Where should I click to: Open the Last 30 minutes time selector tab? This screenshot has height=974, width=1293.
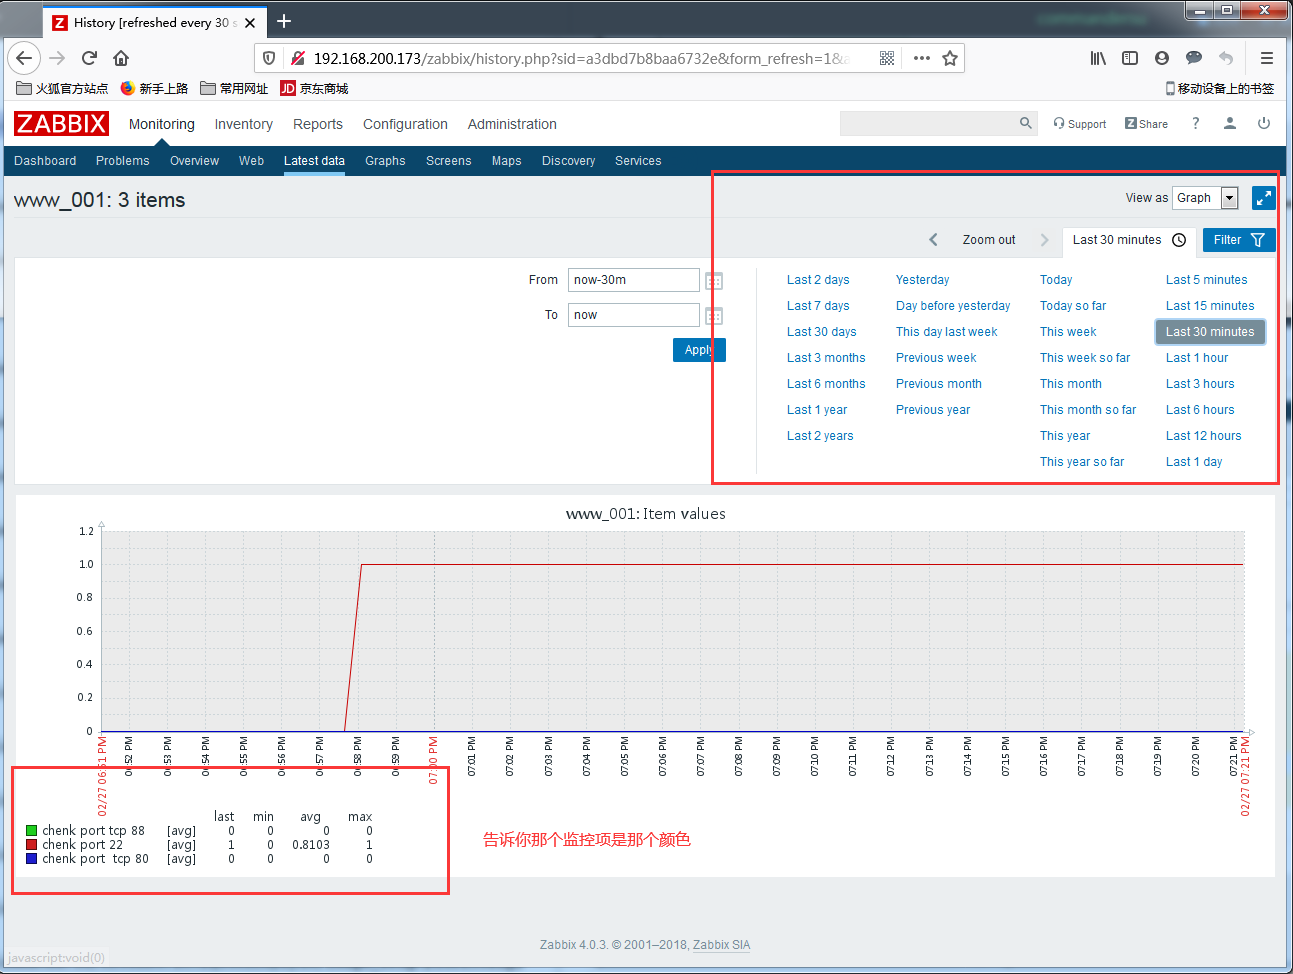pos(1129,240)
